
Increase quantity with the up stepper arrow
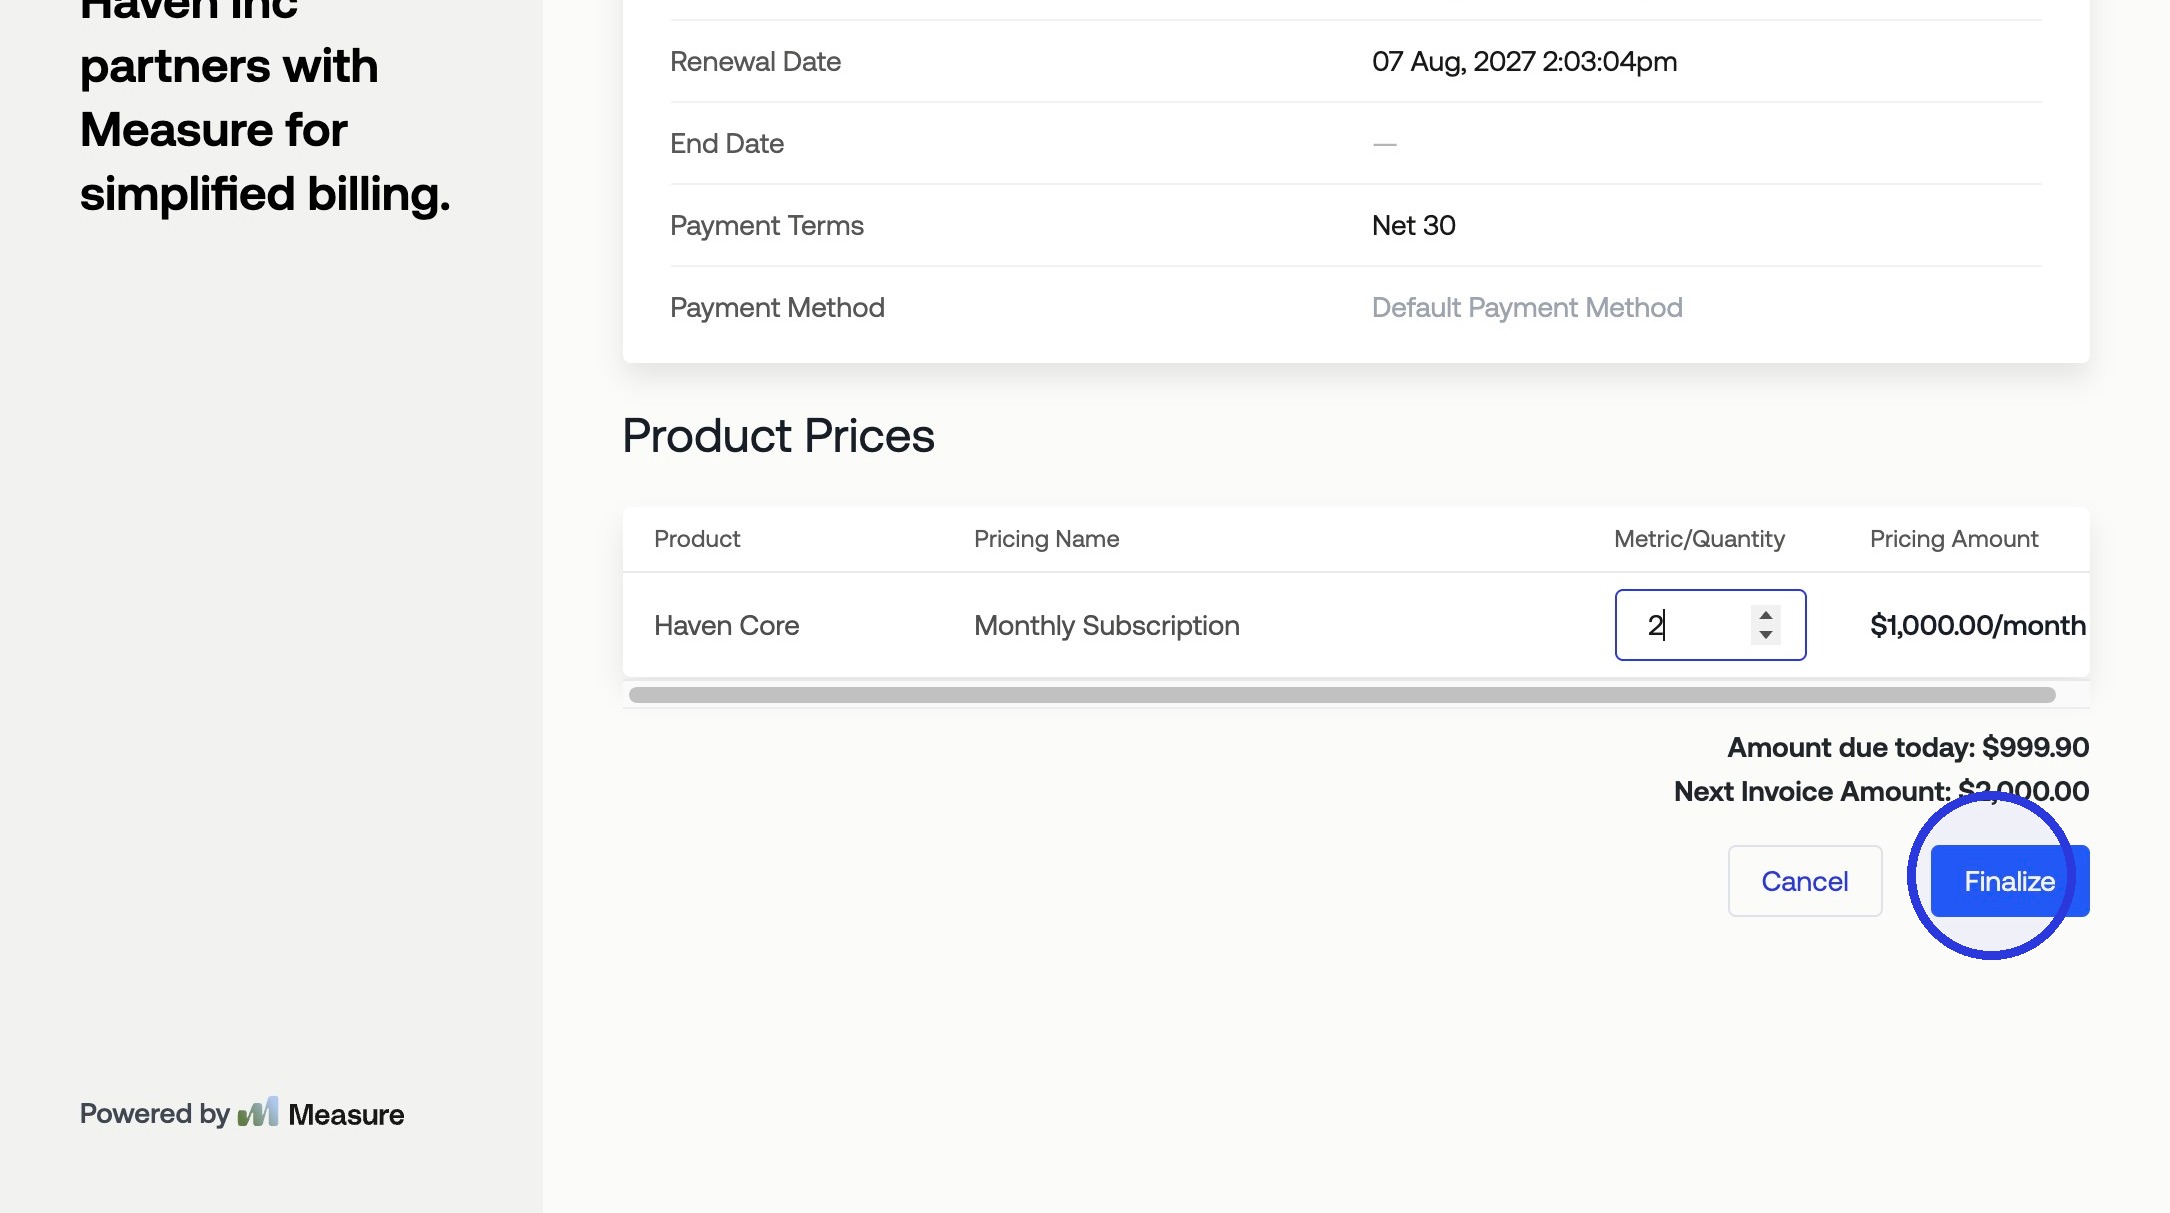pos(1766,615)
